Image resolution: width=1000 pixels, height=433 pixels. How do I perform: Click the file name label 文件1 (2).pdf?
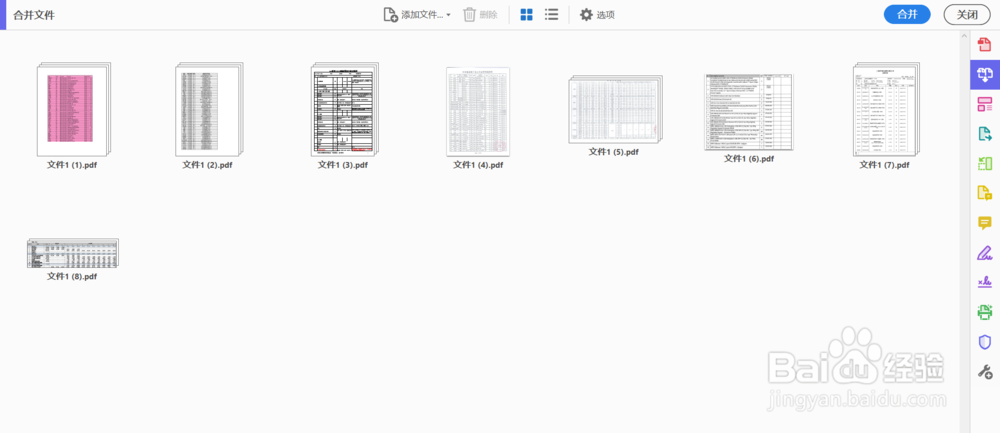(207, 165)
